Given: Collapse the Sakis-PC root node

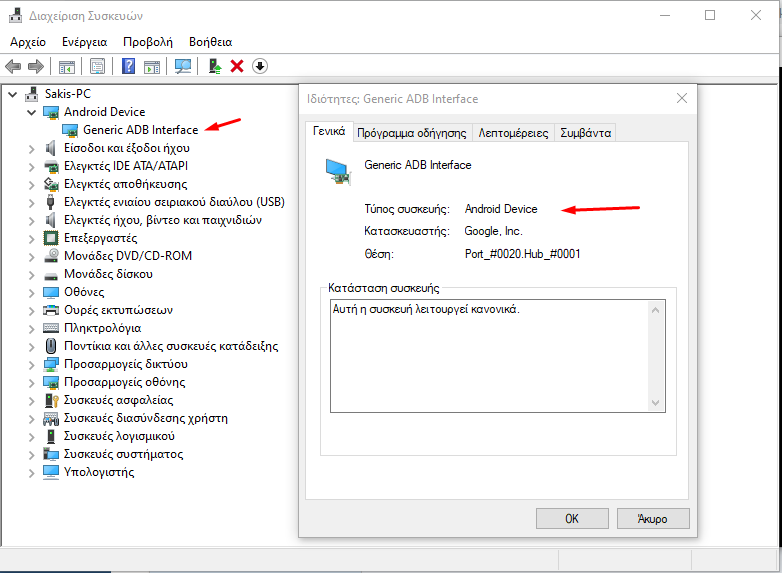Looking at the screenshot, I should point(12,94).
